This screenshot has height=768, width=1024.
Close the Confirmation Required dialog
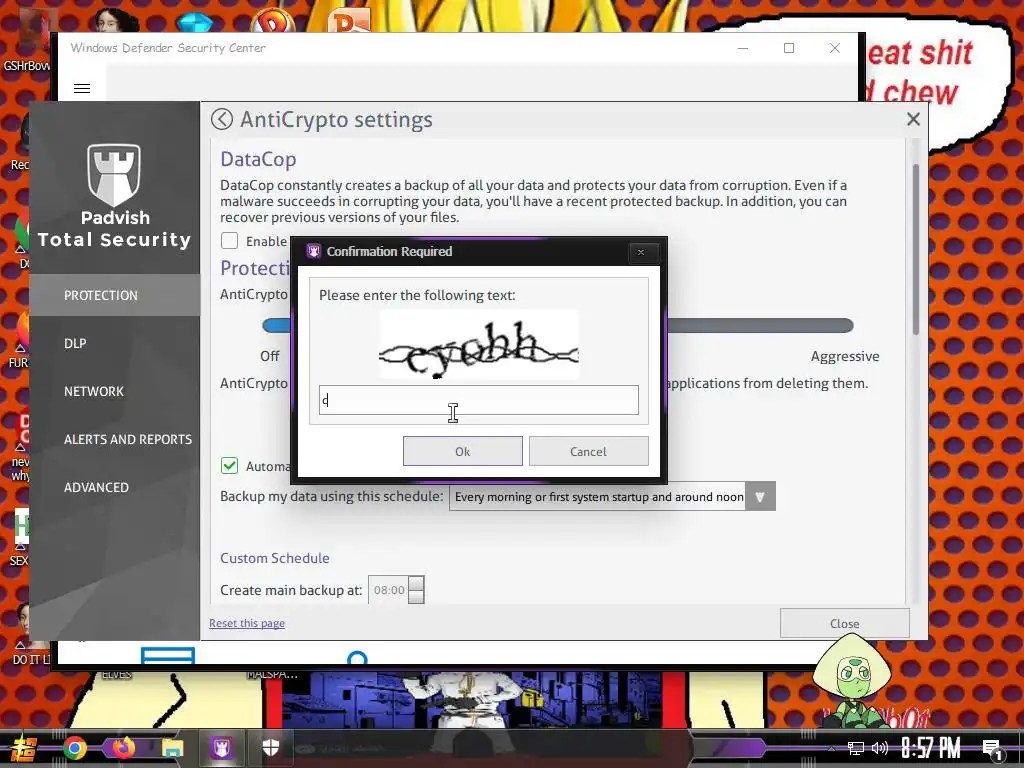641,252
